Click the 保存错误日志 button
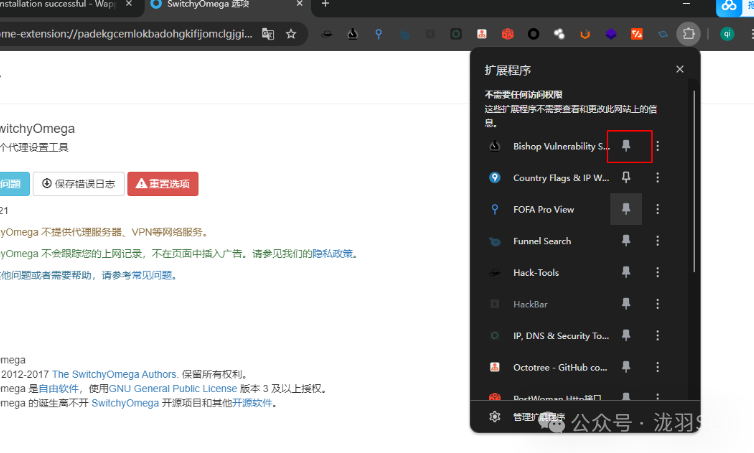 tap(78, 184)
